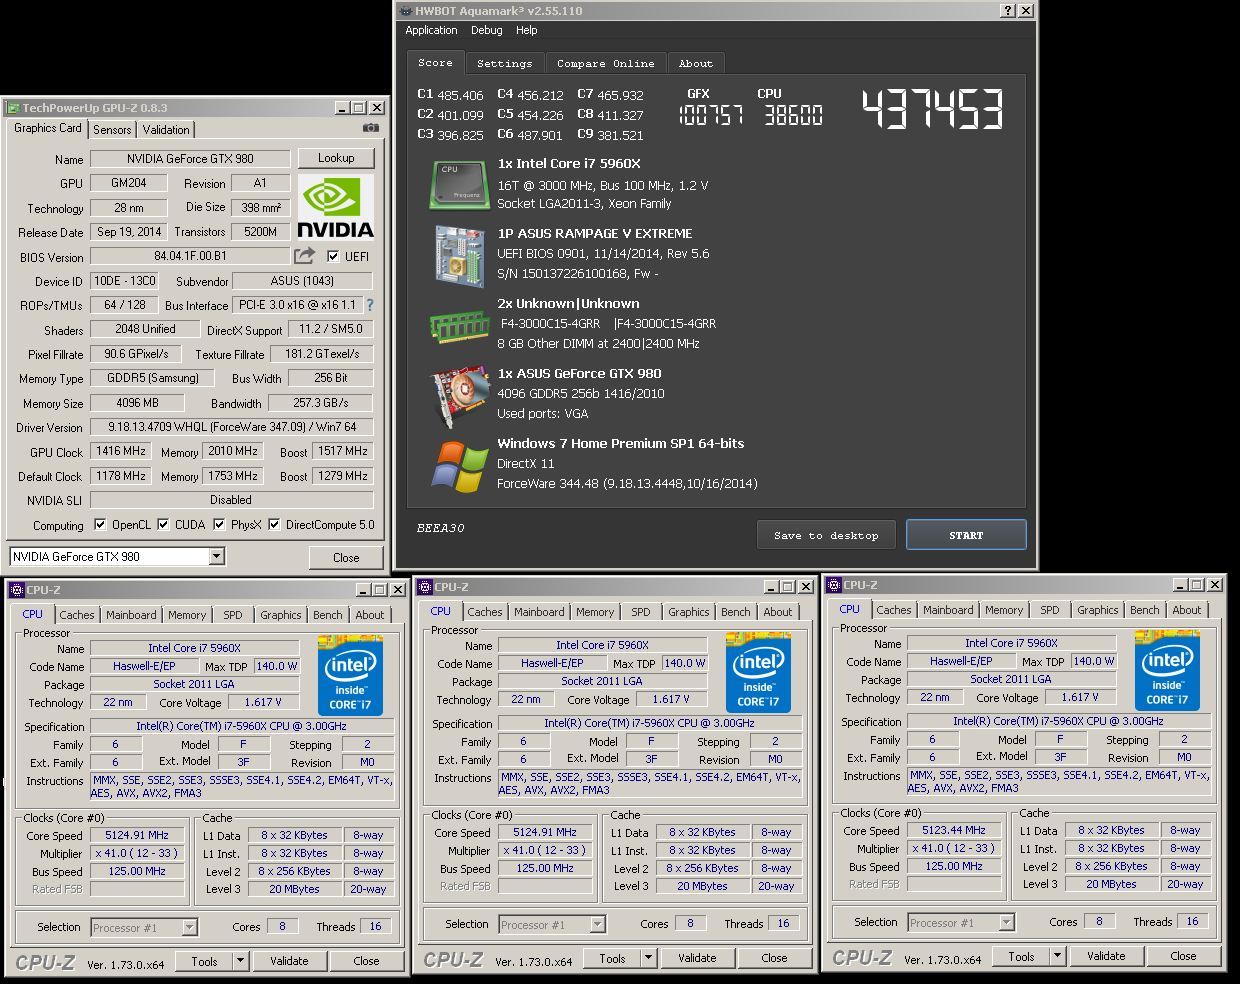This screenshot has height=984, width=1240.
Task: Click the GPU name field NVIDIA GeForce GTX 980
Action: 190,159
